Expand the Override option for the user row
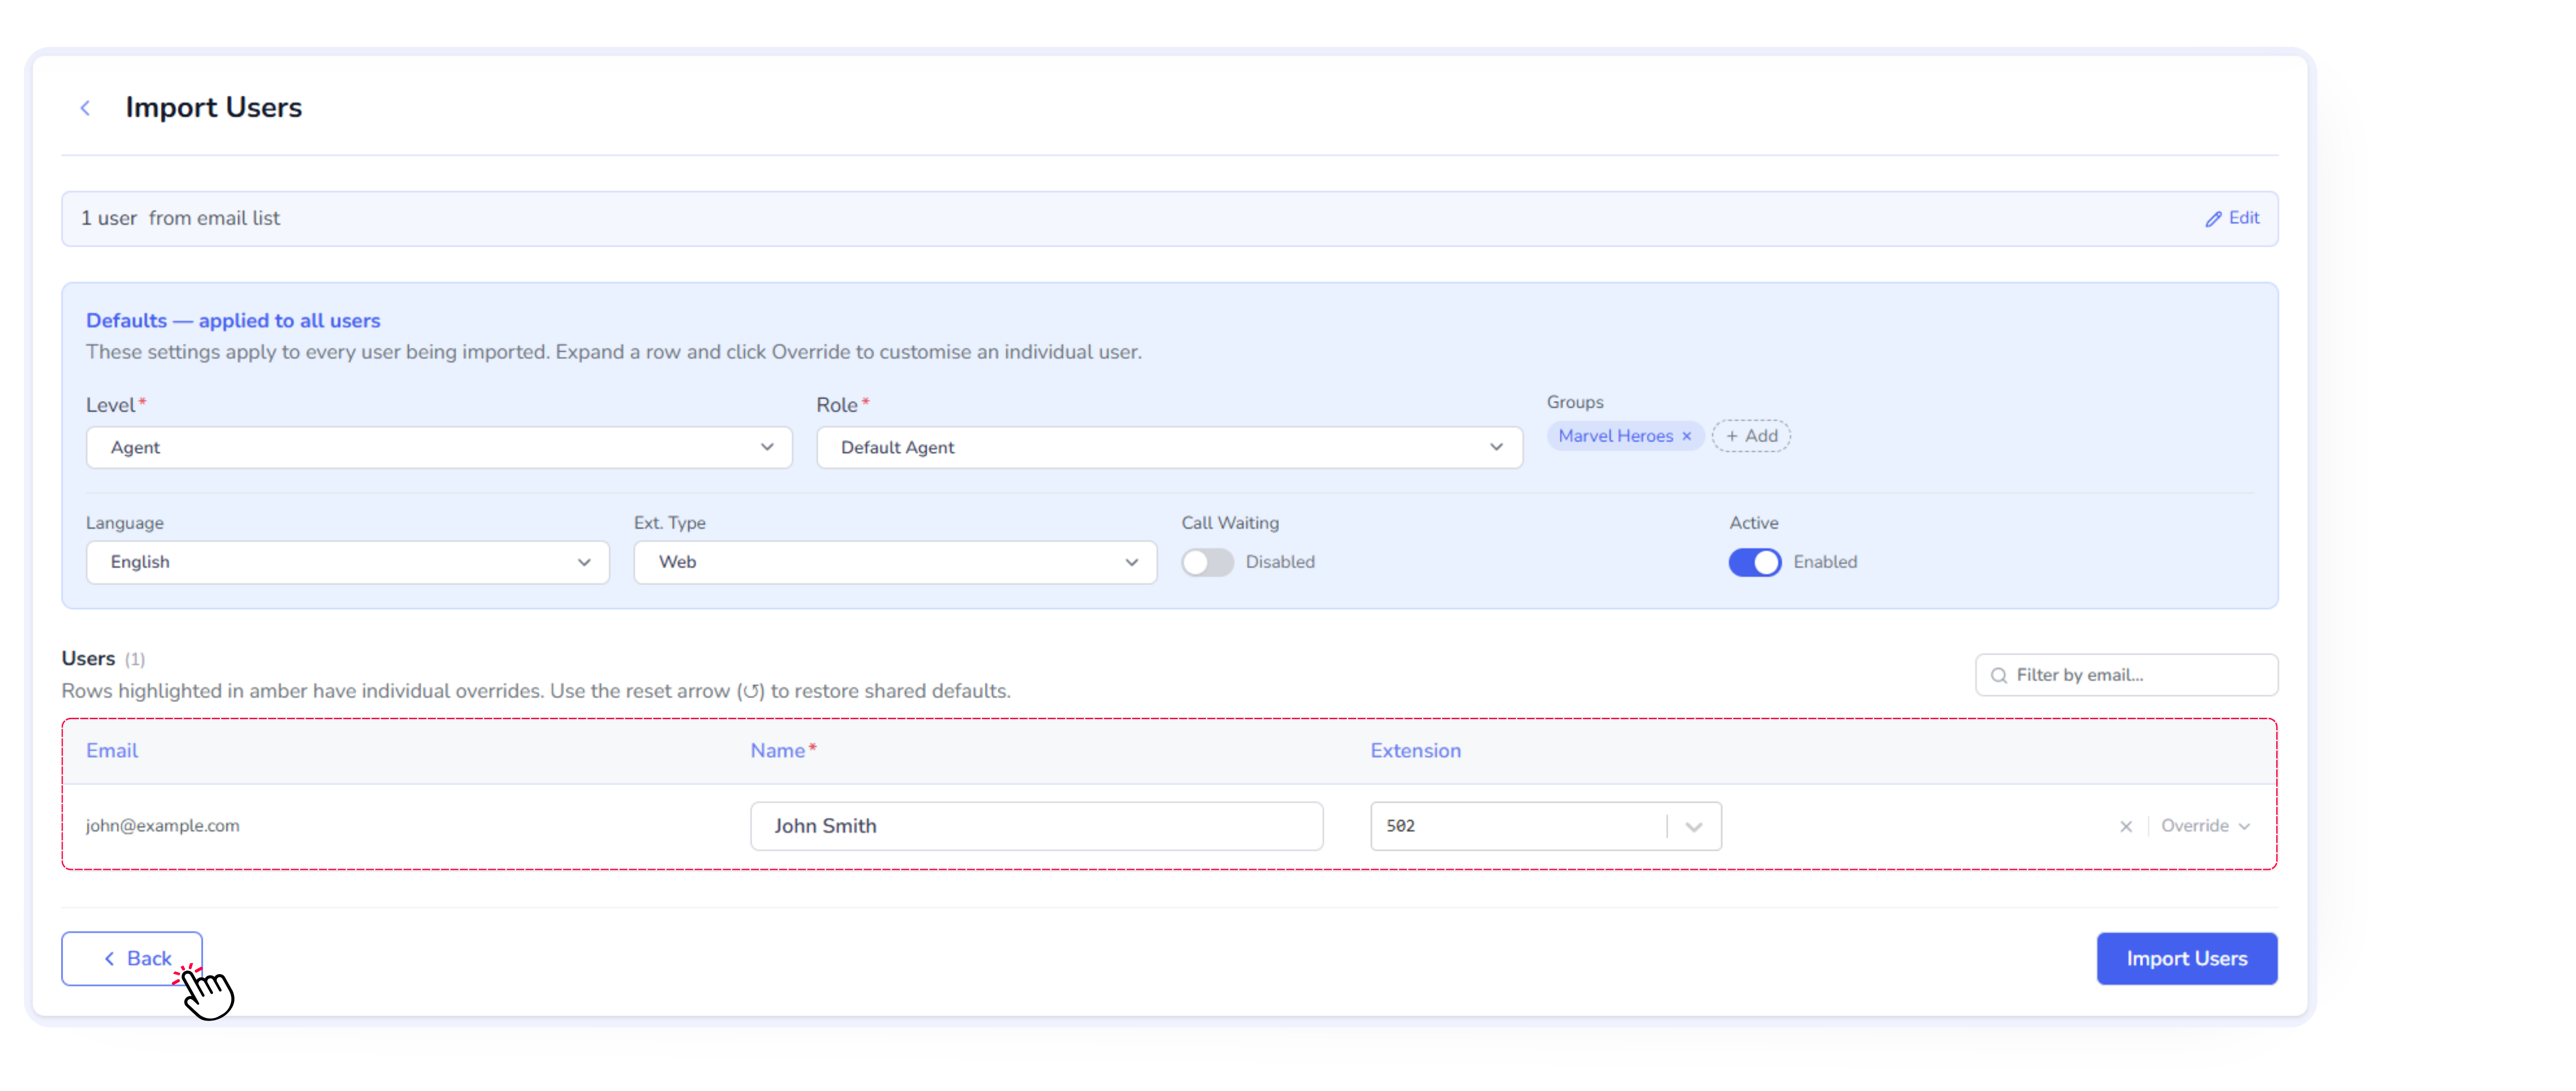 pyautogui.click(x=2205, y=827)
